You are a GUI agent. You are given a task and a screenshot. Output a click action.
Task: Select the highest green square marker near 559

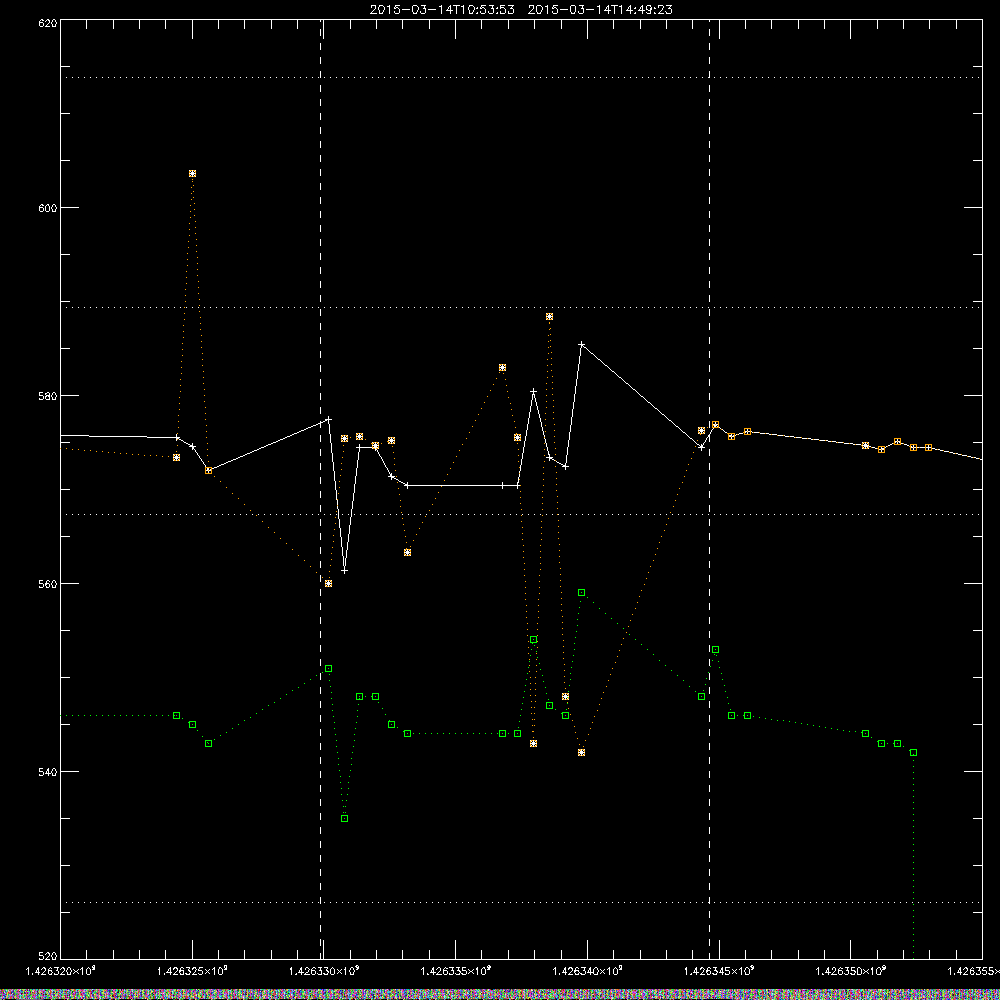(582, 592)
